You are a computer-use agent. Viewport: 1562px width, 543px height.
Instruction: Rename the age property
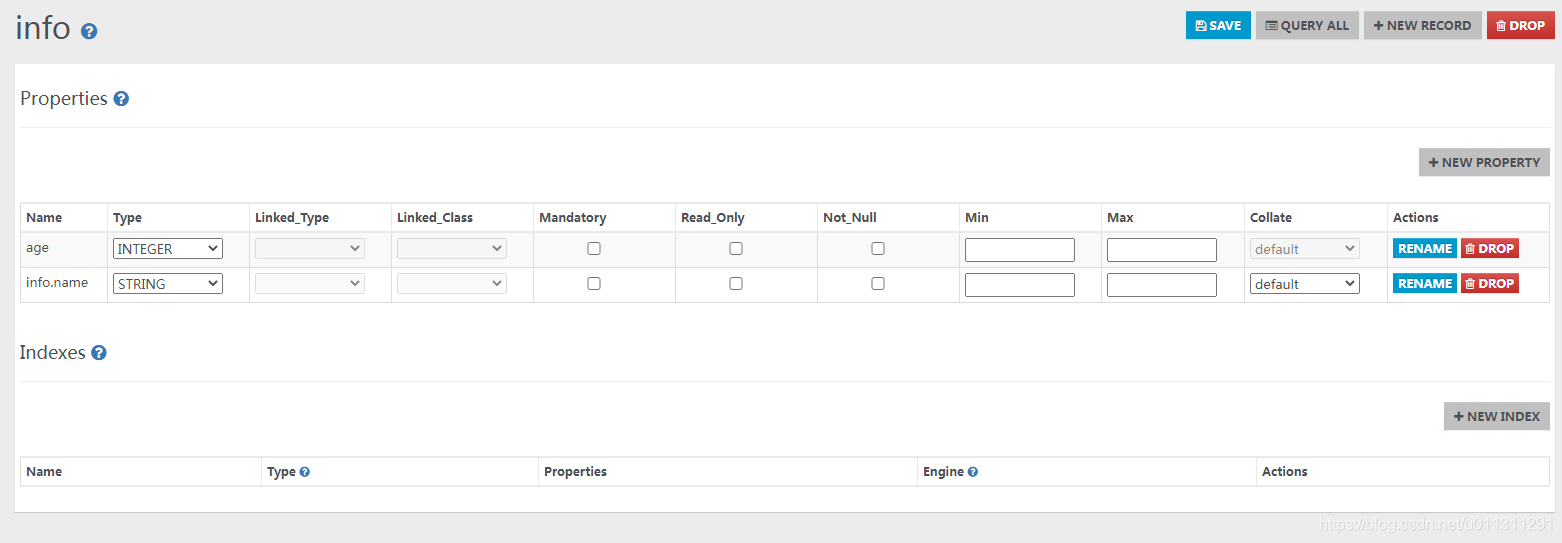pyautogui.click(x=1424, y=249)
